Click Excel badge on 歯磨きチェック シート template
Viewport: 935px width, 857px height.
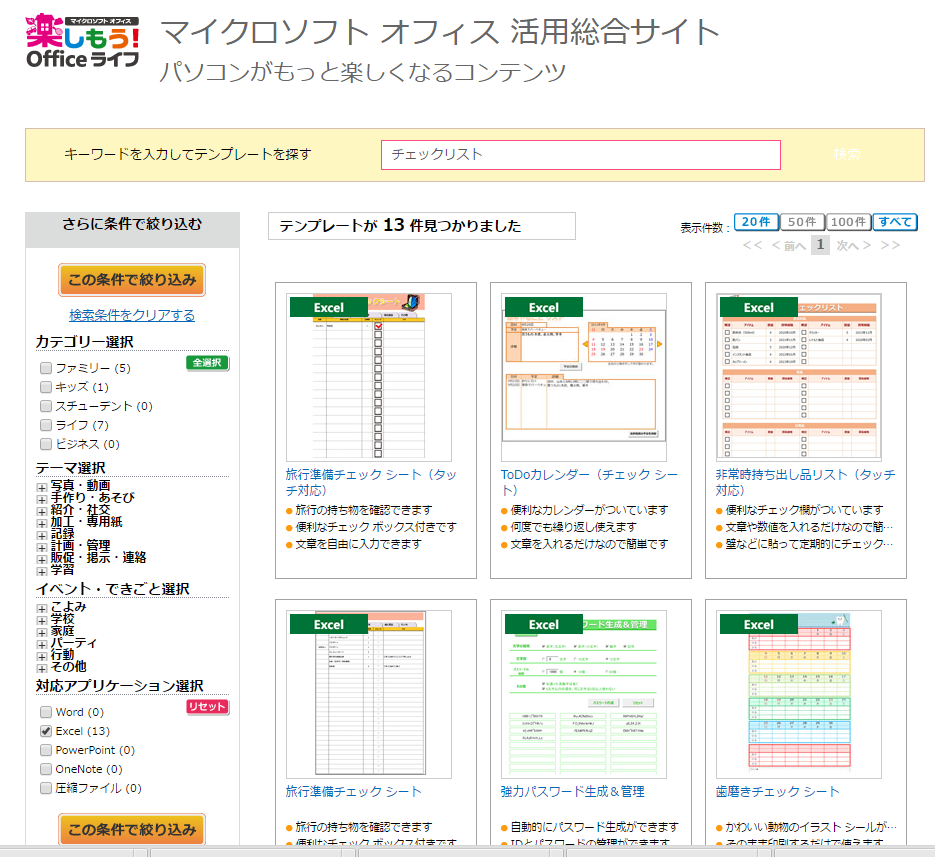click(759, 624)
